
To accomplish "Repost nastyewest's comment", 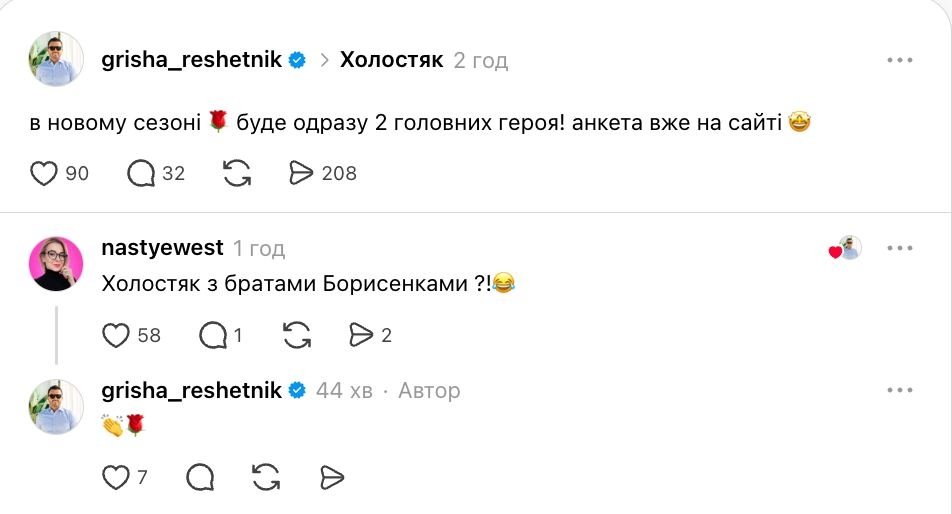I will (x=297, y=336).
